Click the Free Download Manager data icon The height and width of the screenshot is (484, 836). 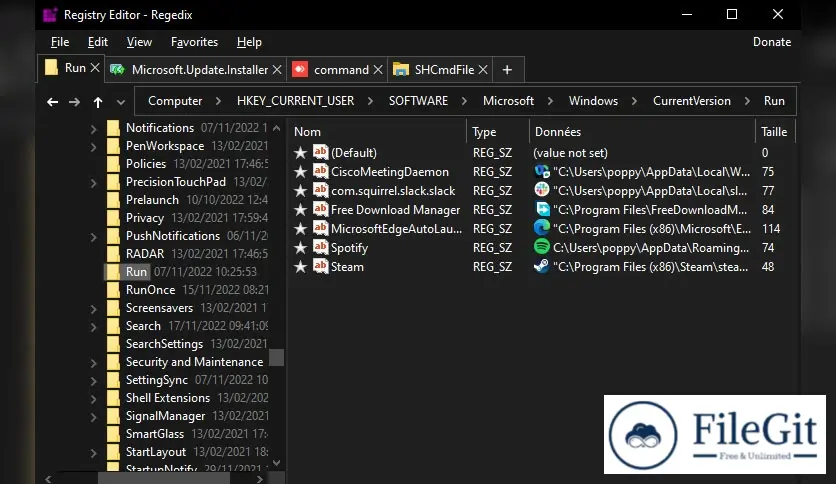542,209
